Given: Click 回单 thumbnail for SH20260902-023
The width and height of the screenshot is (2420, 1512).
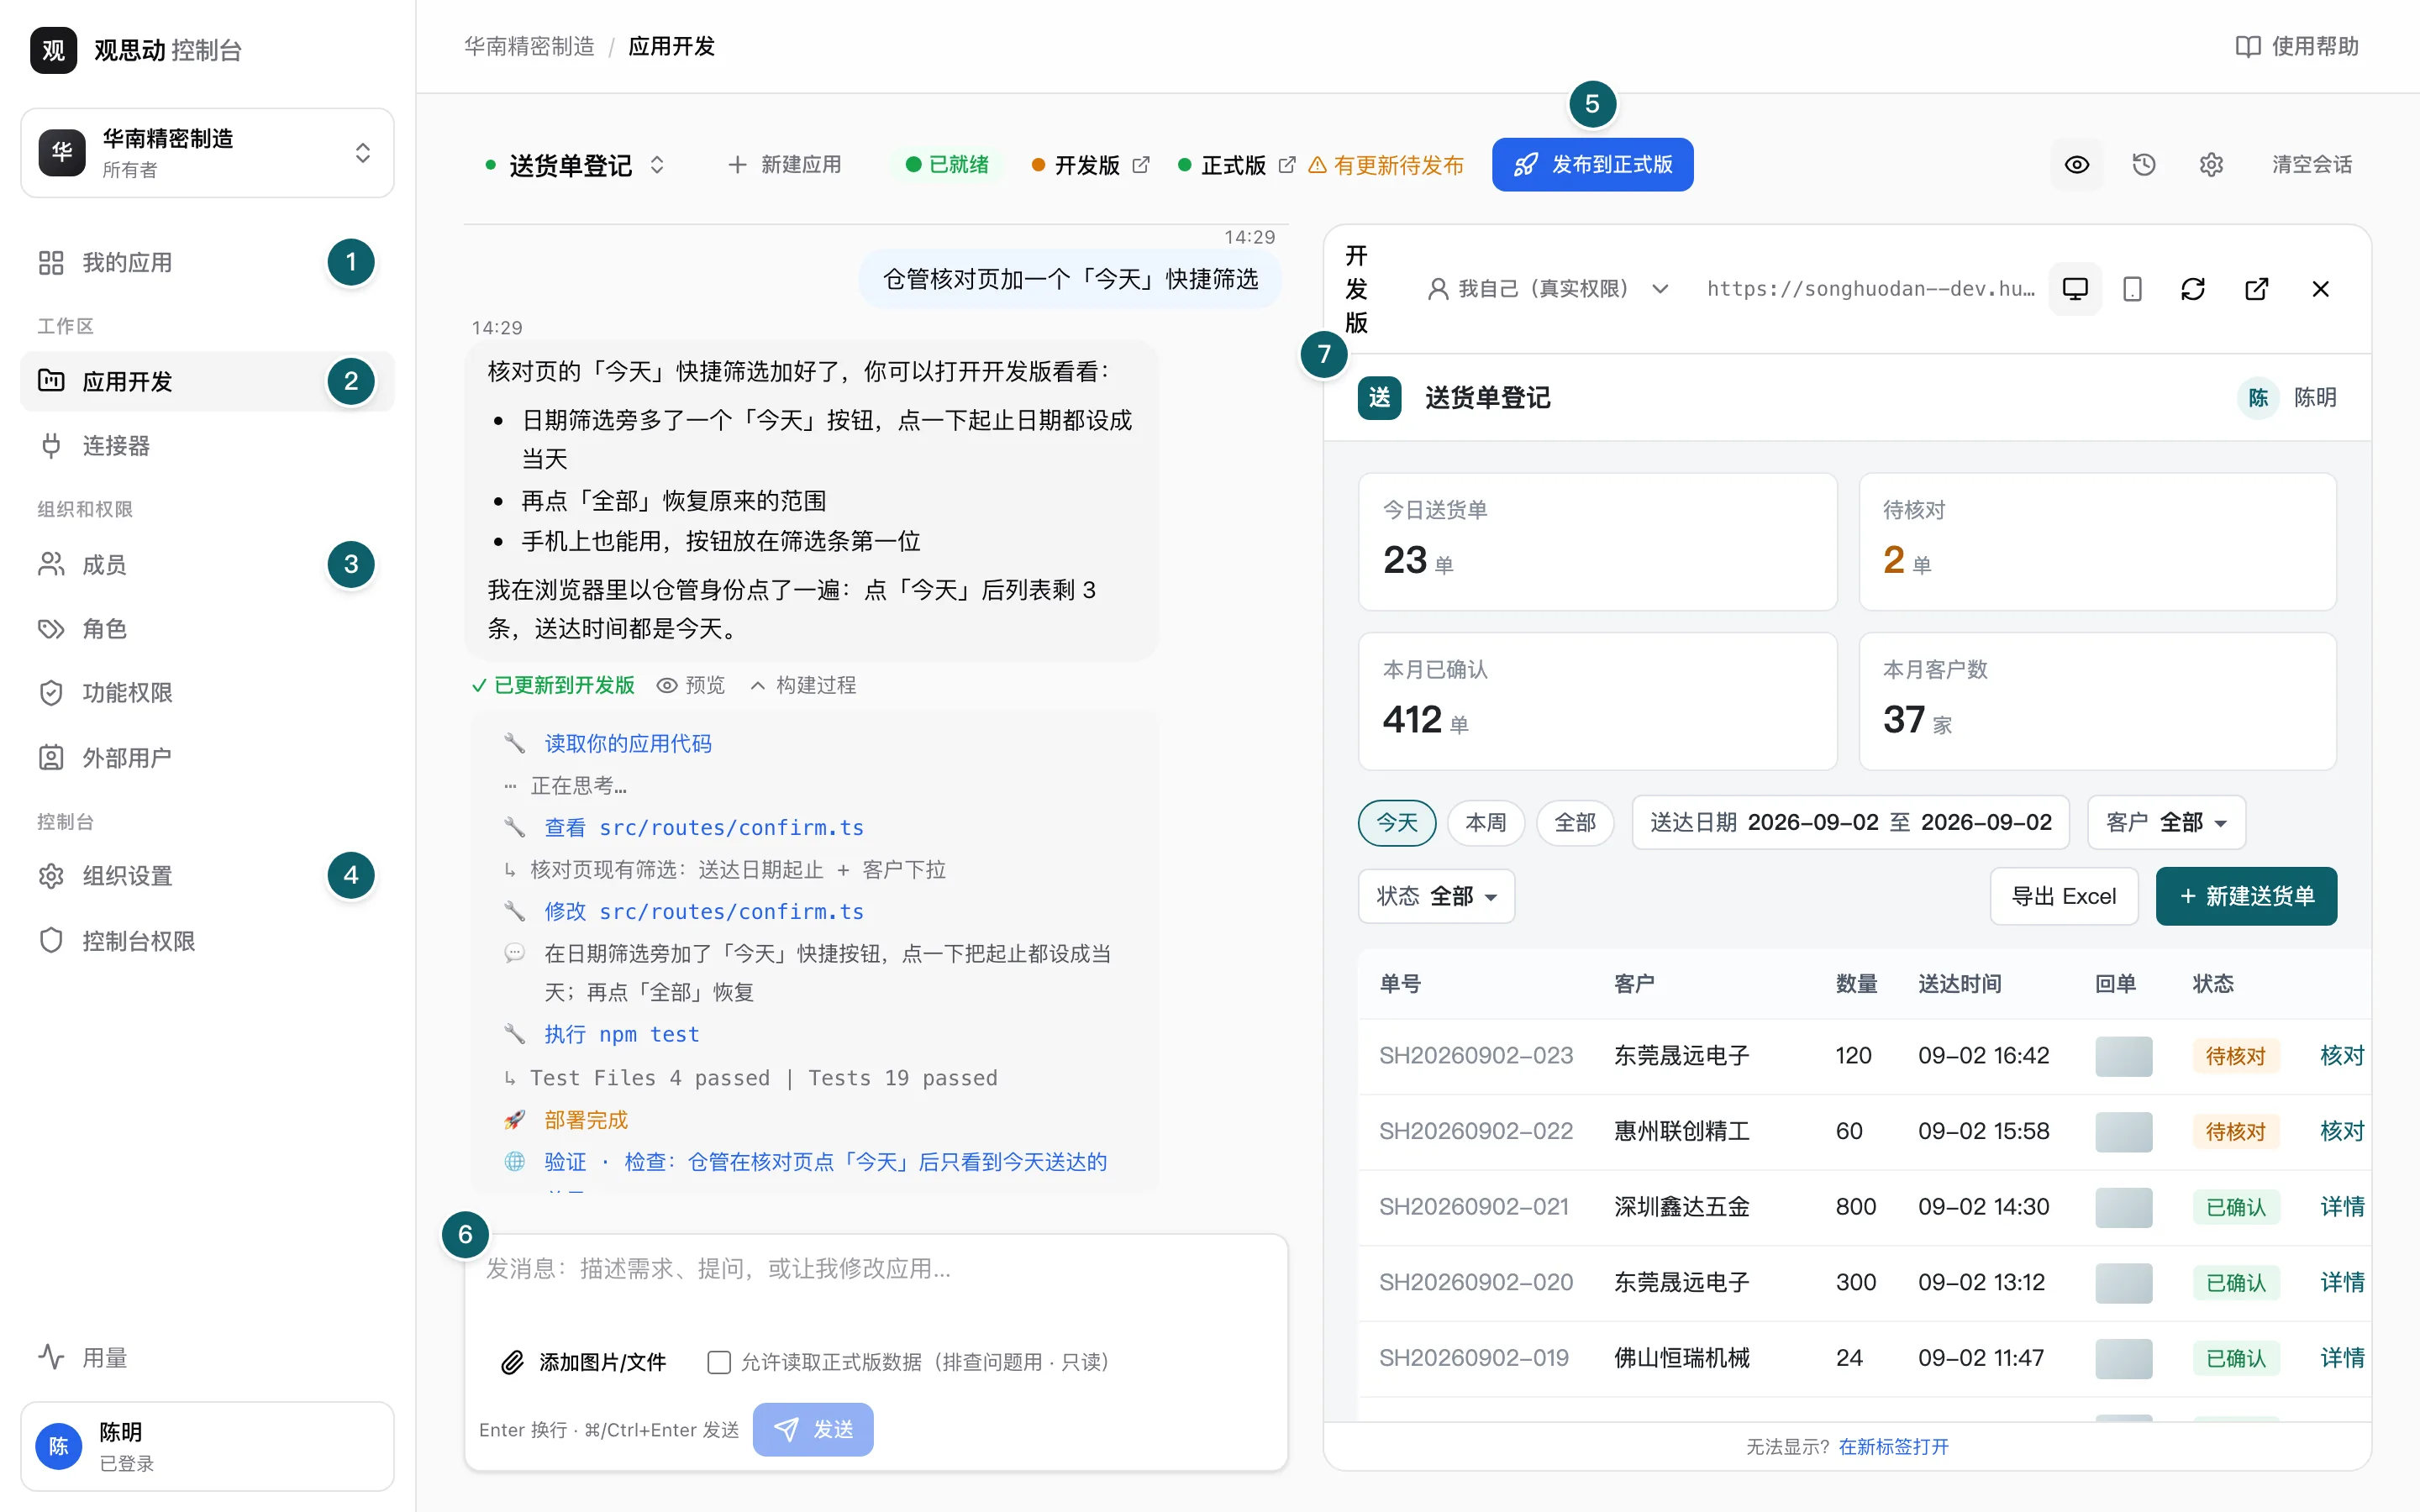Looking at the screenshot, I should (2123, 1056).
